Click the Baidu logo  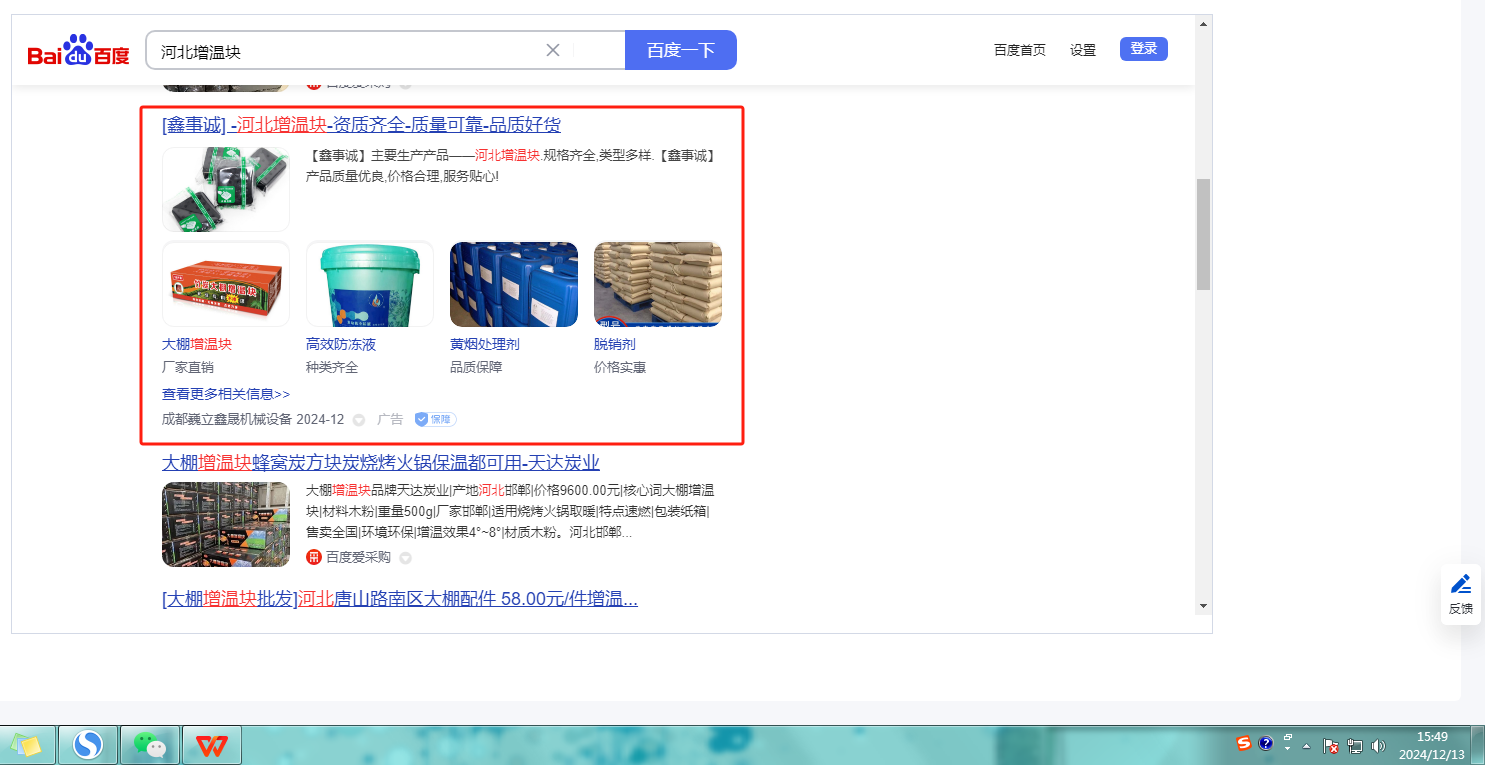[78, 50]
